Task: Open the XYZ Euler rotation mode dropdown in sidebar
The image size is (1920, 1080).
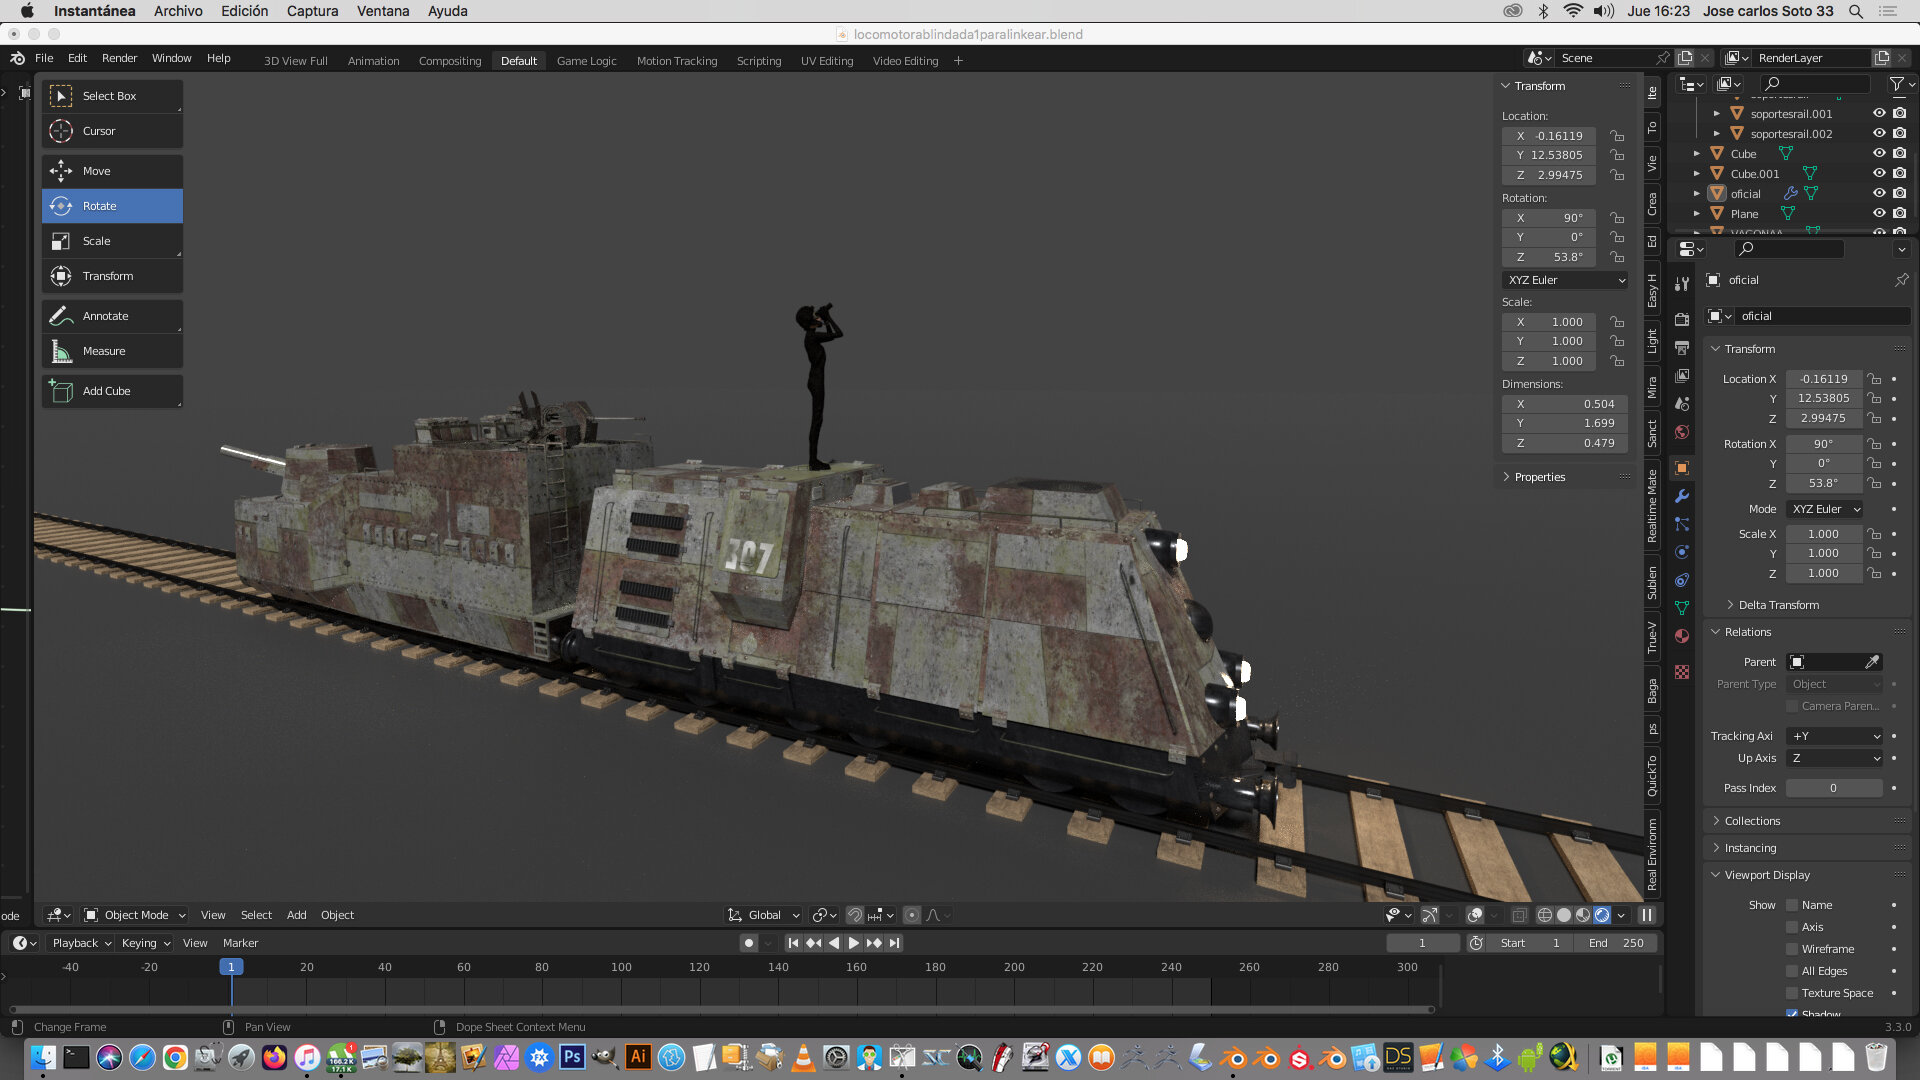Action: pos(1565,280)
